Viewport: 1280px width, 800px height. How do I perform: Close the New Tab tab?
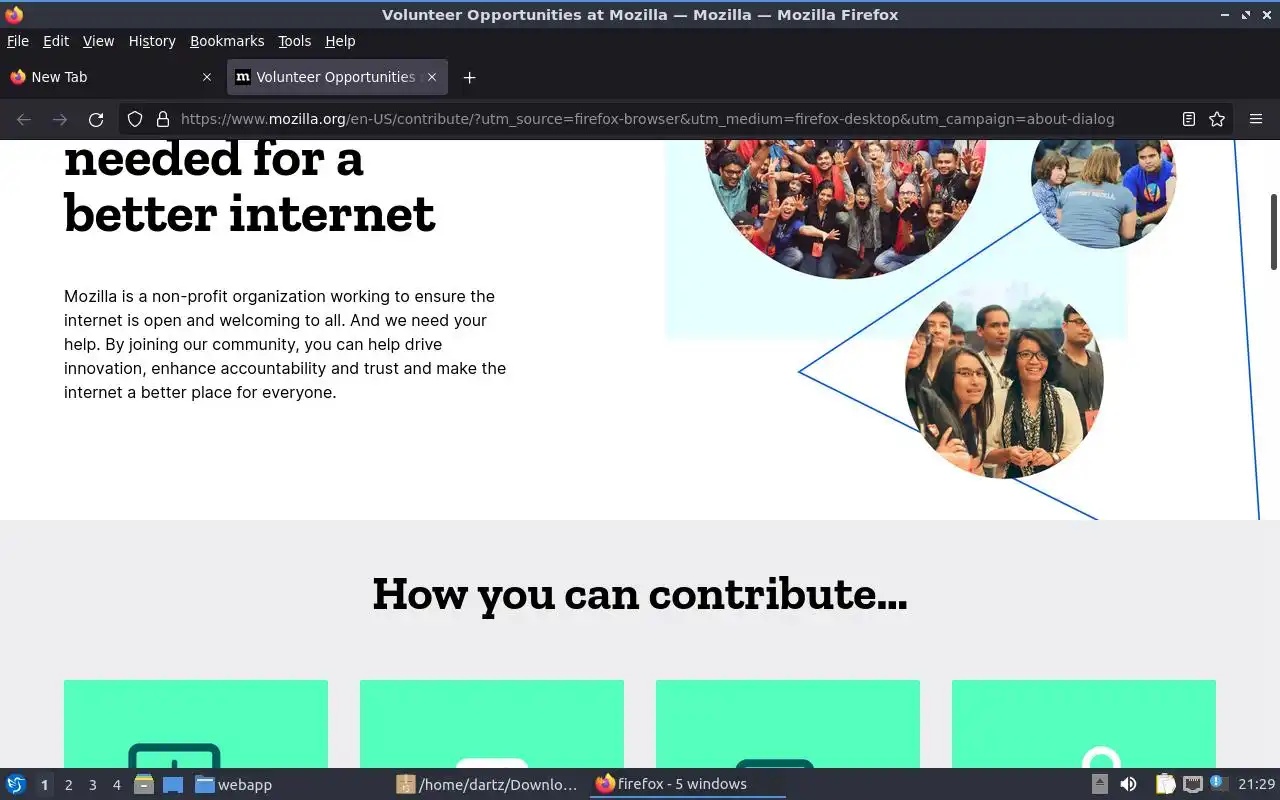pyautogui.click(x=207, y=77)
